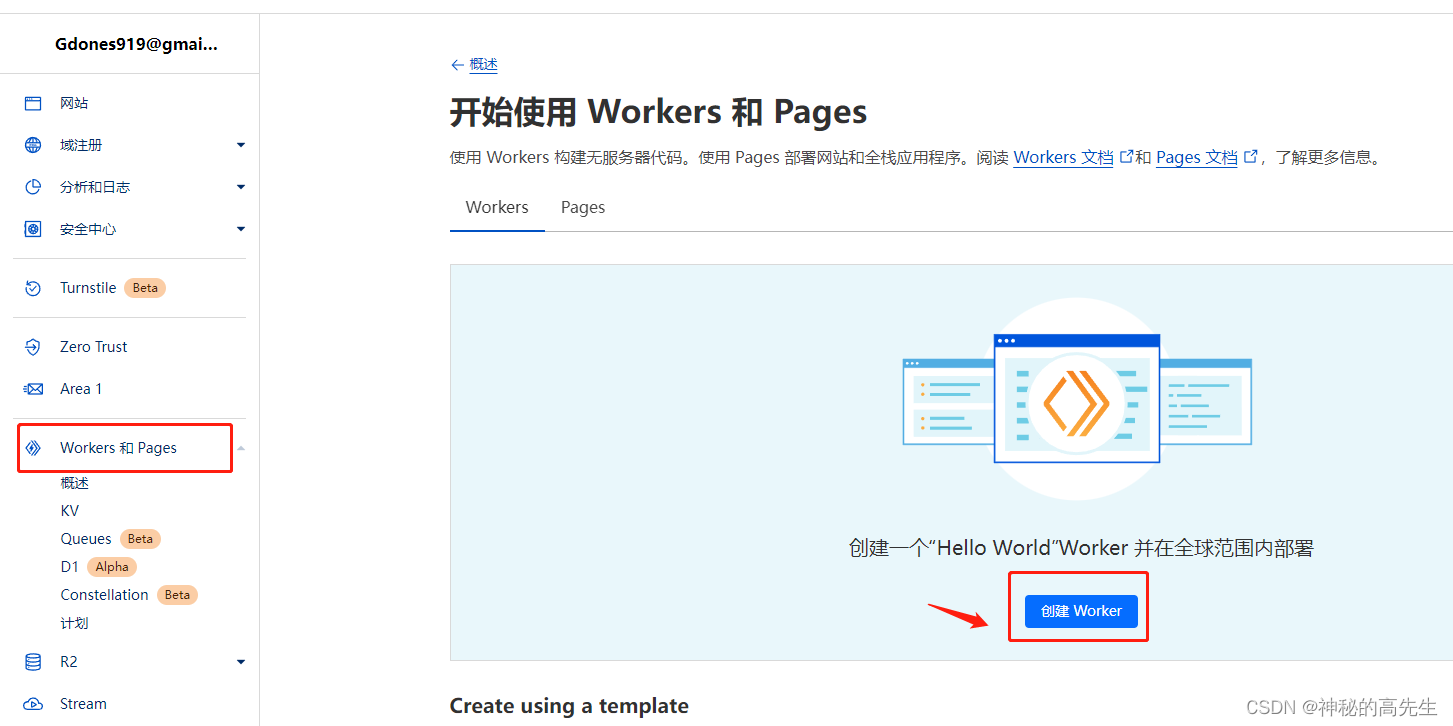The width and height of the screenshot is (1453, 726).
Task: Click the 创建一个"Hello World"Worker description text
Action: click(x=1081, y=548)
